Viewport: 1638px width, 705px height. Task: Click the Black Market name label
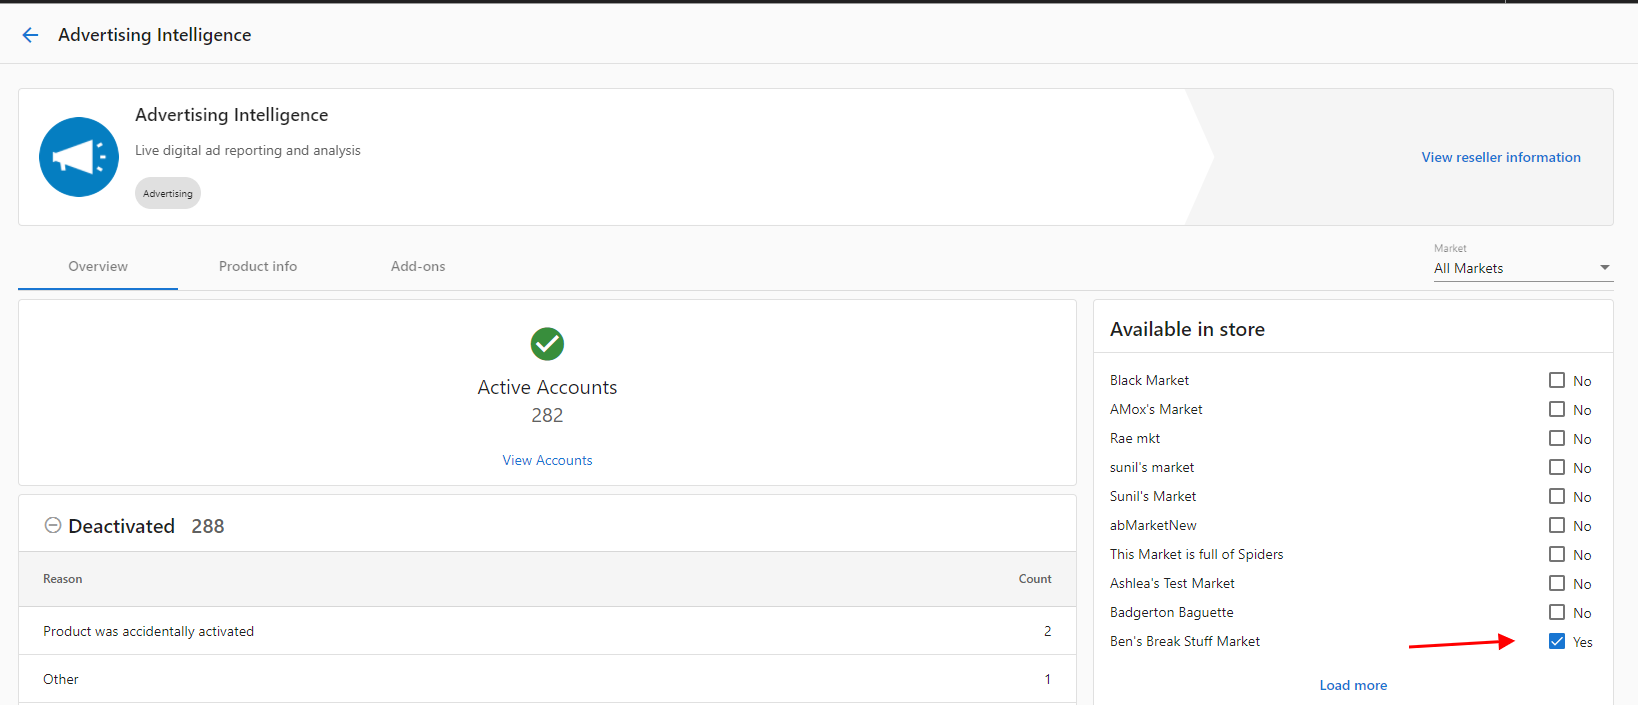[x=1149, y=380]
